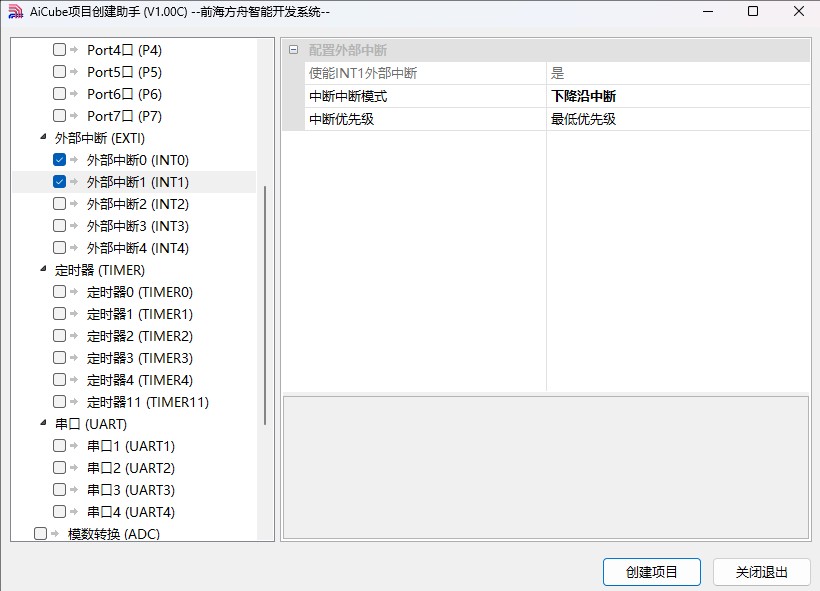Click the arrow icon beside Port5口 (P5)
The height and width of the screenshot is (591, 820).
coord(74,72)
